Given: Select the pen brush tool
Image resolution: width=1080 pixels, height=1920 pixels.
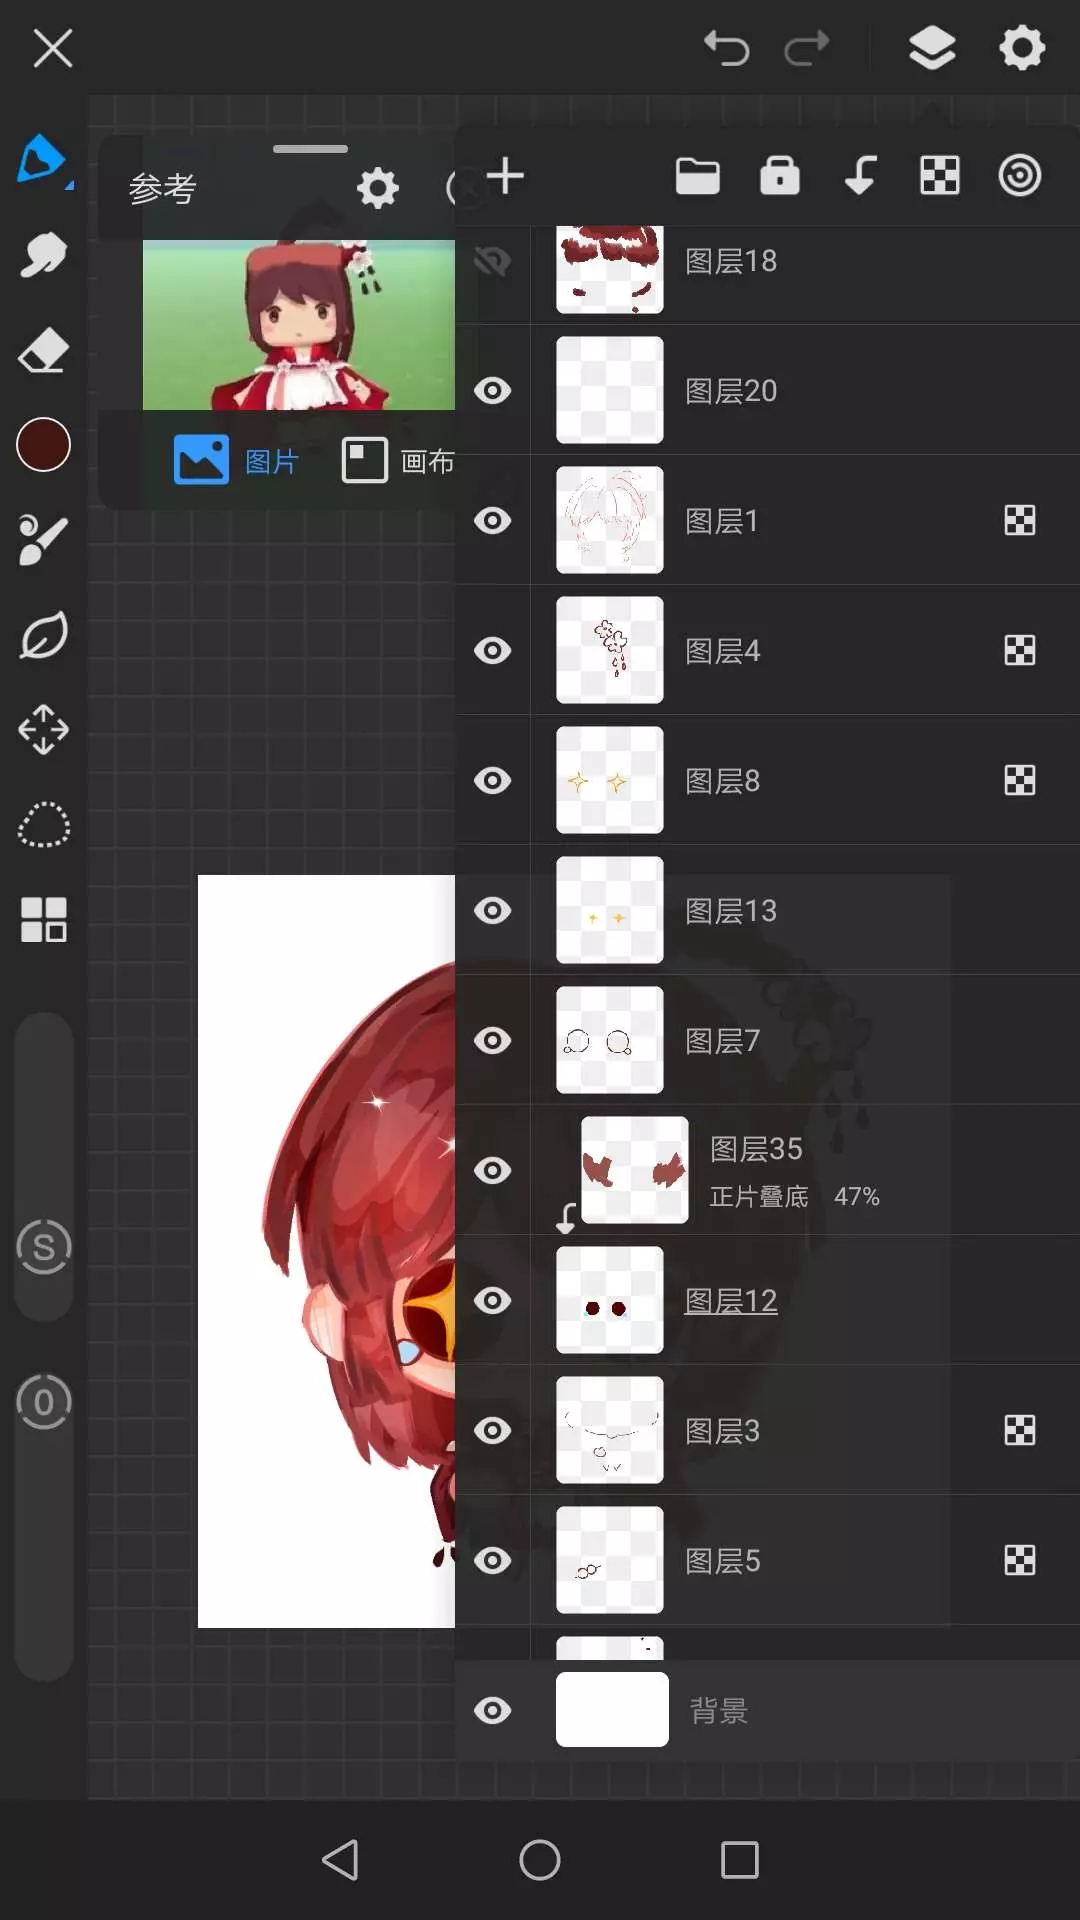Looking at the screenshot, I should pos(43,160).
